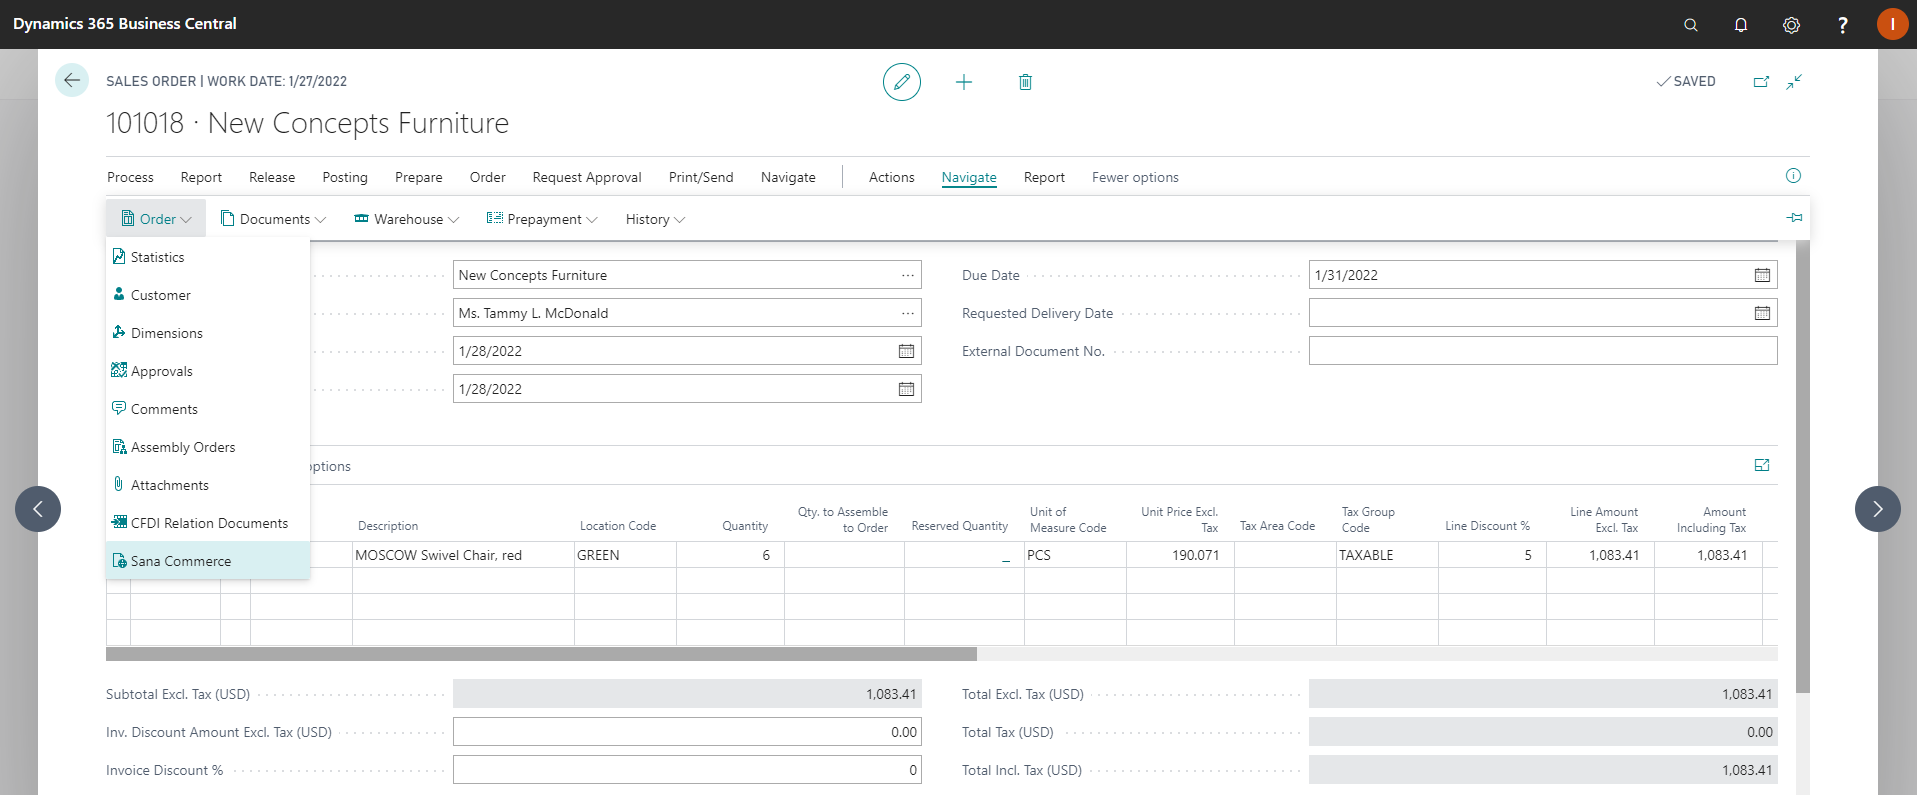This screenshot has width=1917, height=795.
Task: Open the Posting tab
Action: pos(345,177)
